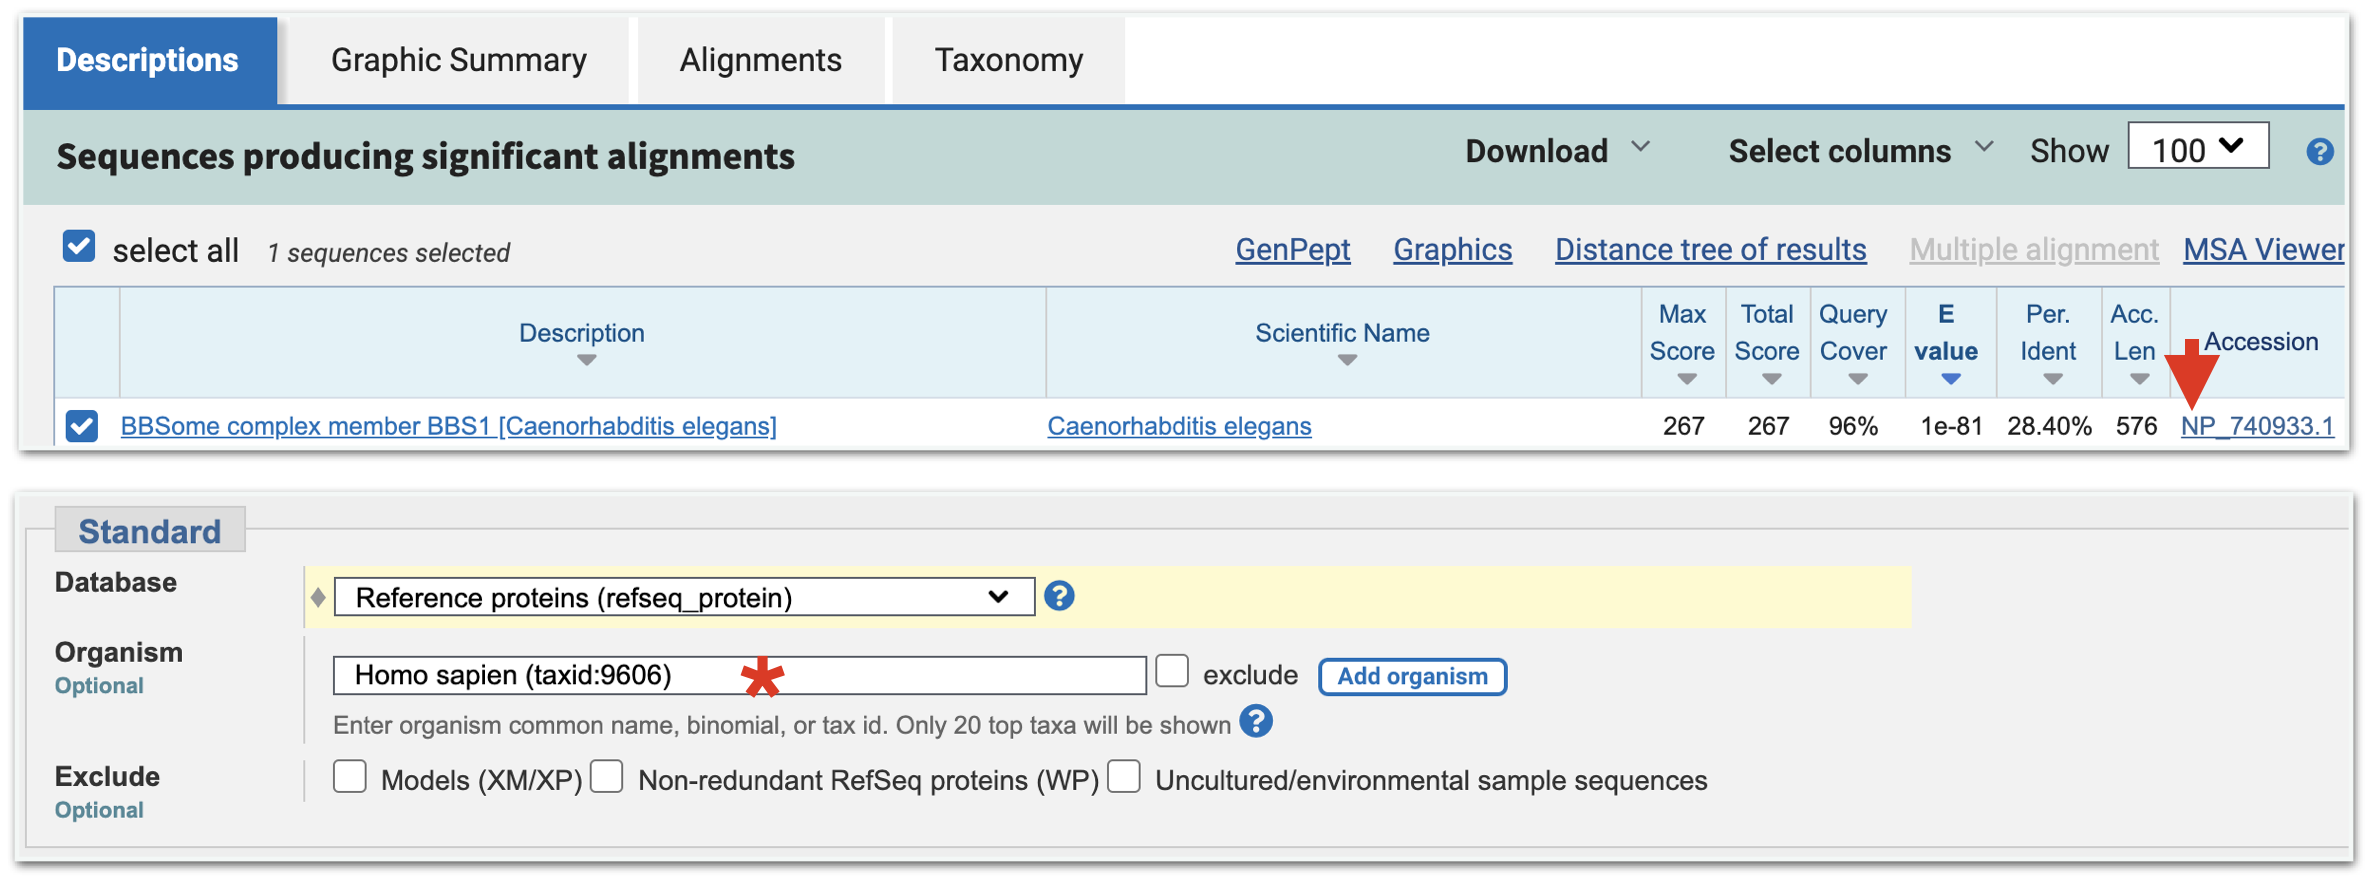The image size is (2374, 888).
Task: Toggle the select all checkbox
Action: coord(79,247)
